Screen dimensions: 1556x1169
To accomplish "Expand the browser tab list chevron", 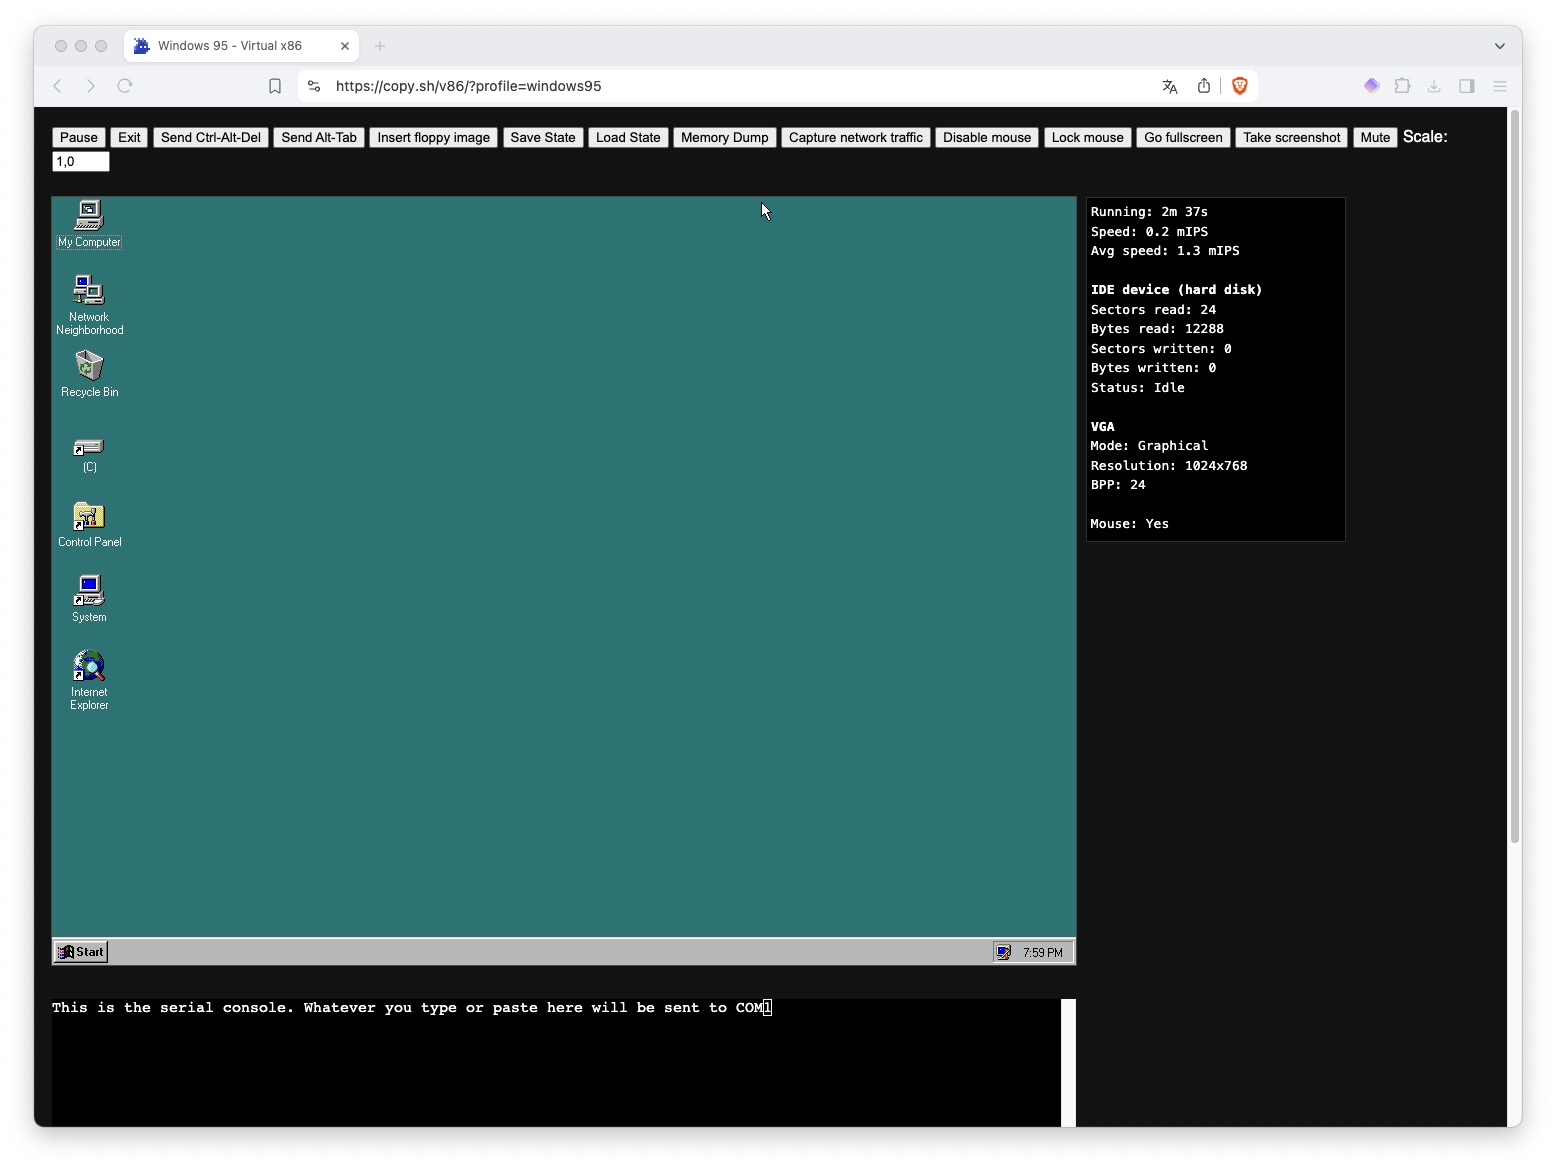I will 1499,46.
